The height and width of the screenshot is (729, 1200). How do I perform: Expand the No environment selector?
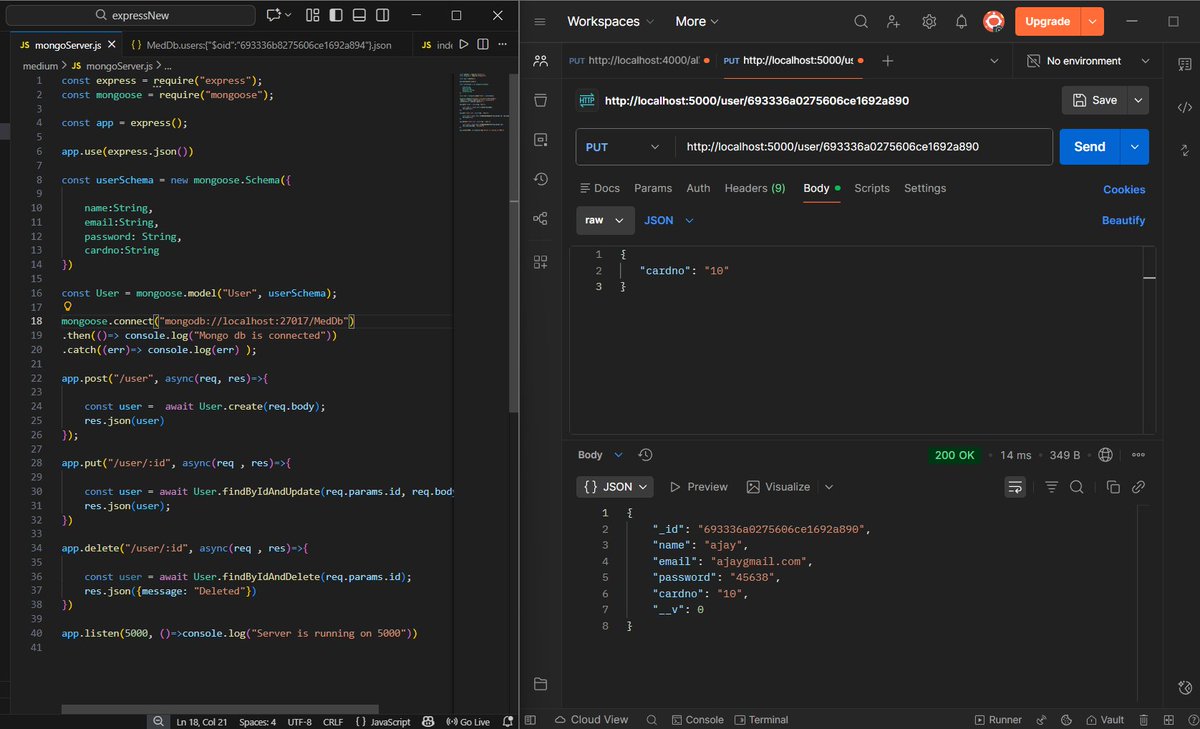tap(1087, 61)
